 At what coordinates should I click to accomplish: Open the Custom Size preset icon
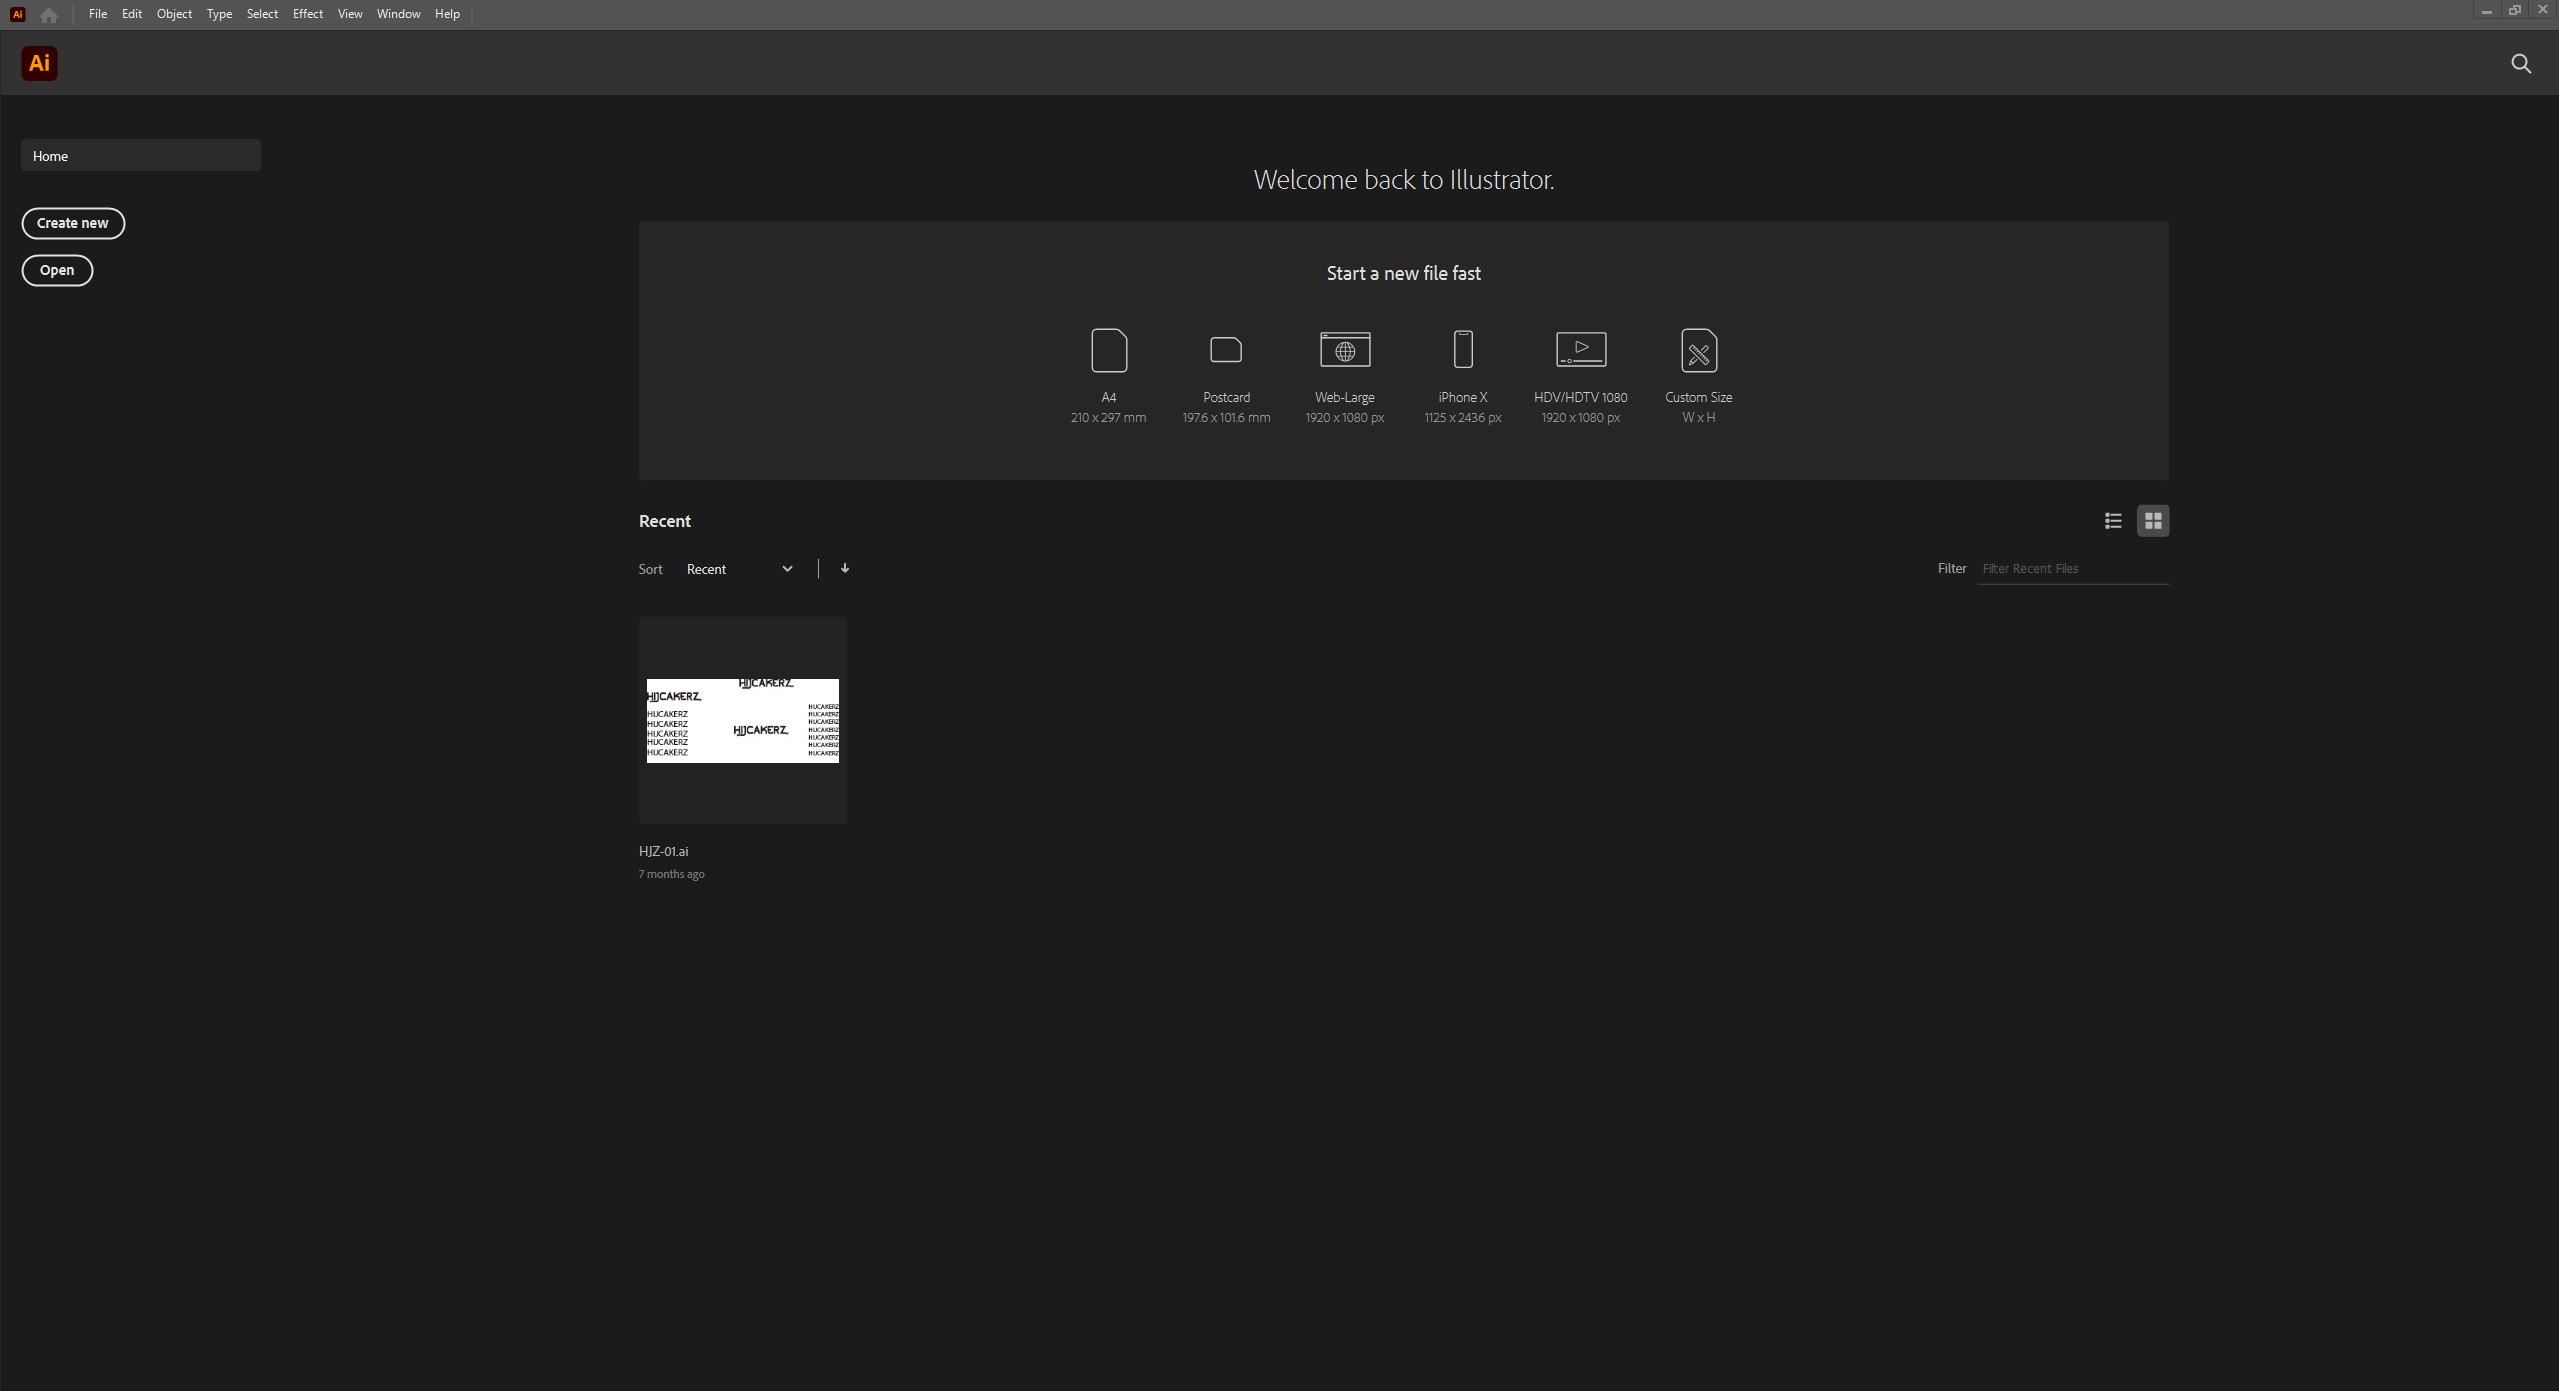point(1699,350)
